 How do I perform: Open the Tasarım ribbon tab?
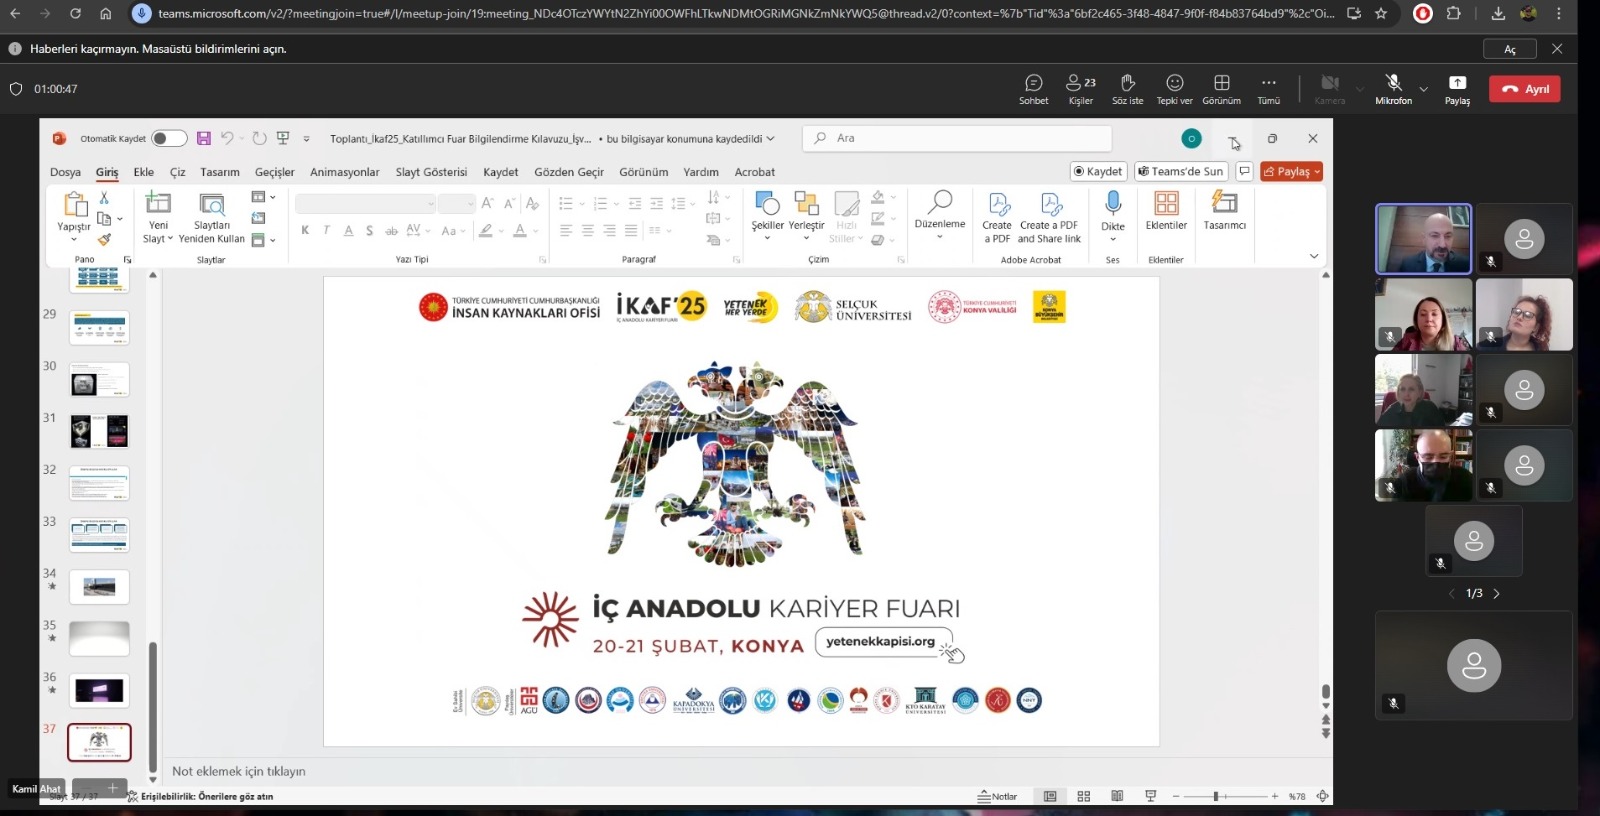pyautogui.click(x=219, y=172)
